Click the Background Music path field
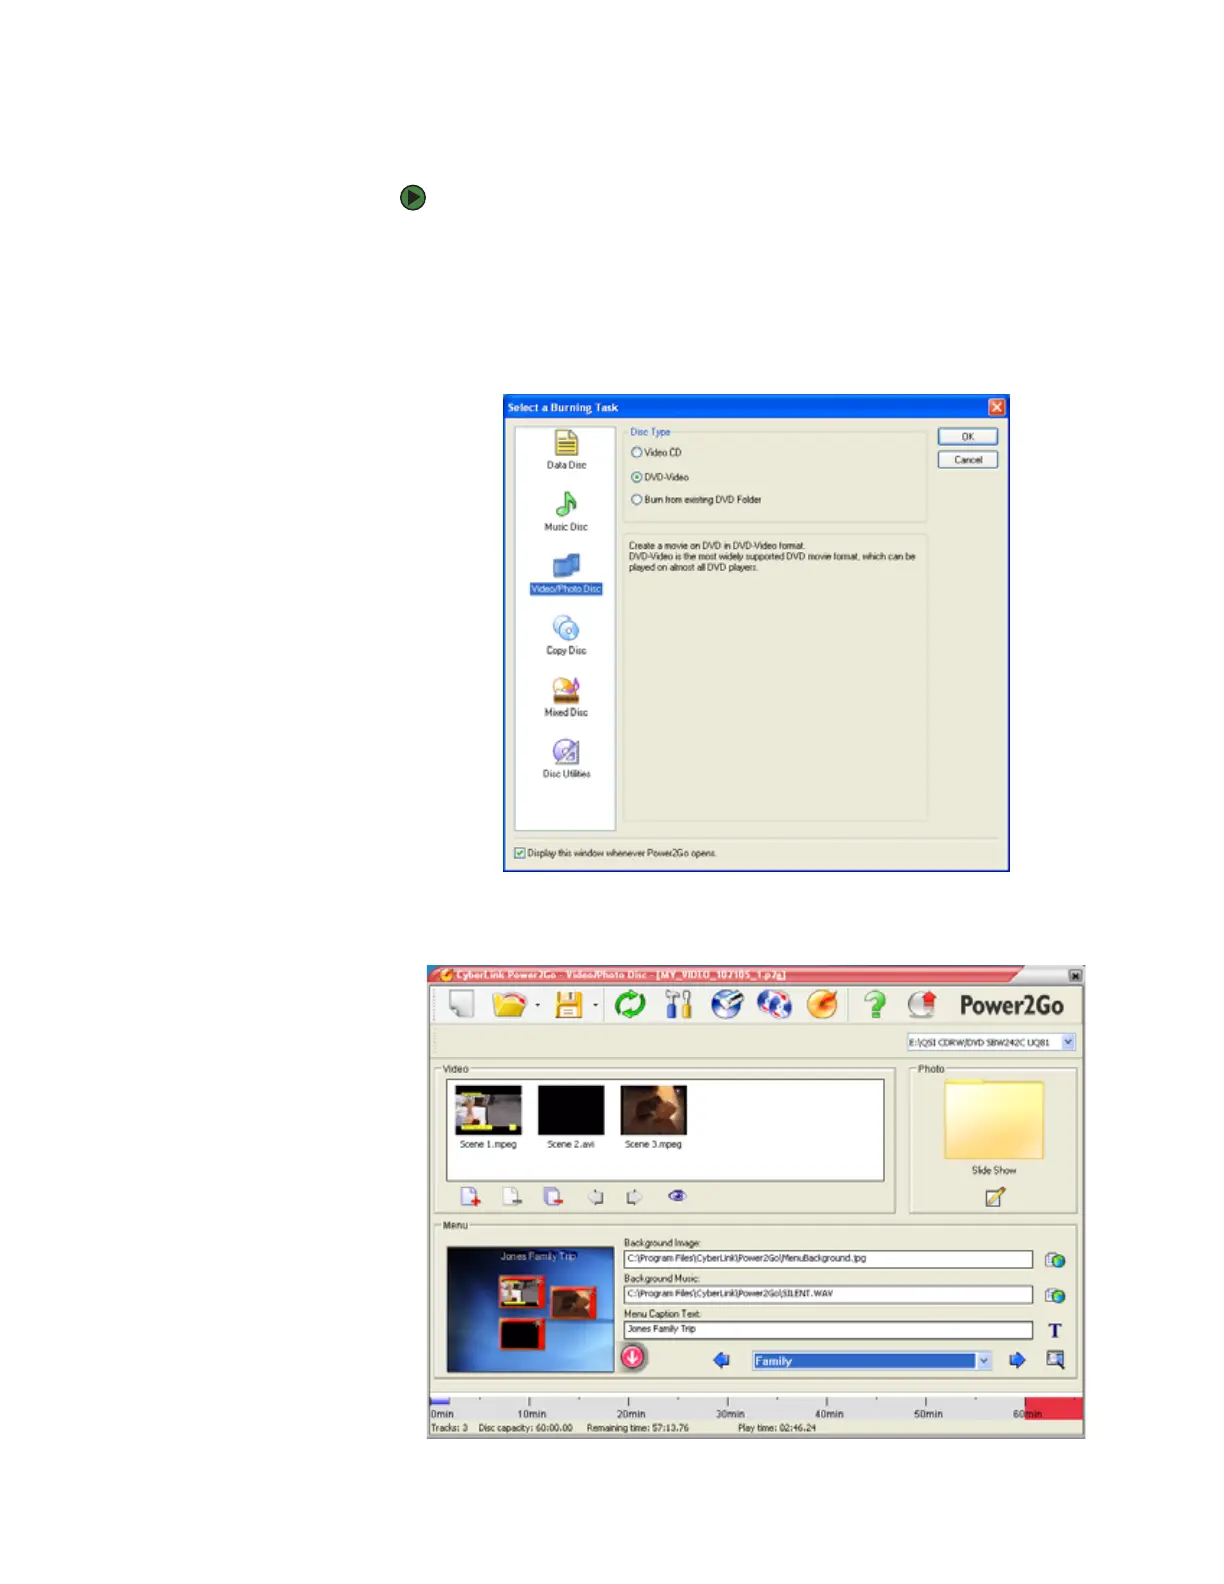Image resolution: width=1224 pixels, height=1584 pixels. click(828, 1294)
